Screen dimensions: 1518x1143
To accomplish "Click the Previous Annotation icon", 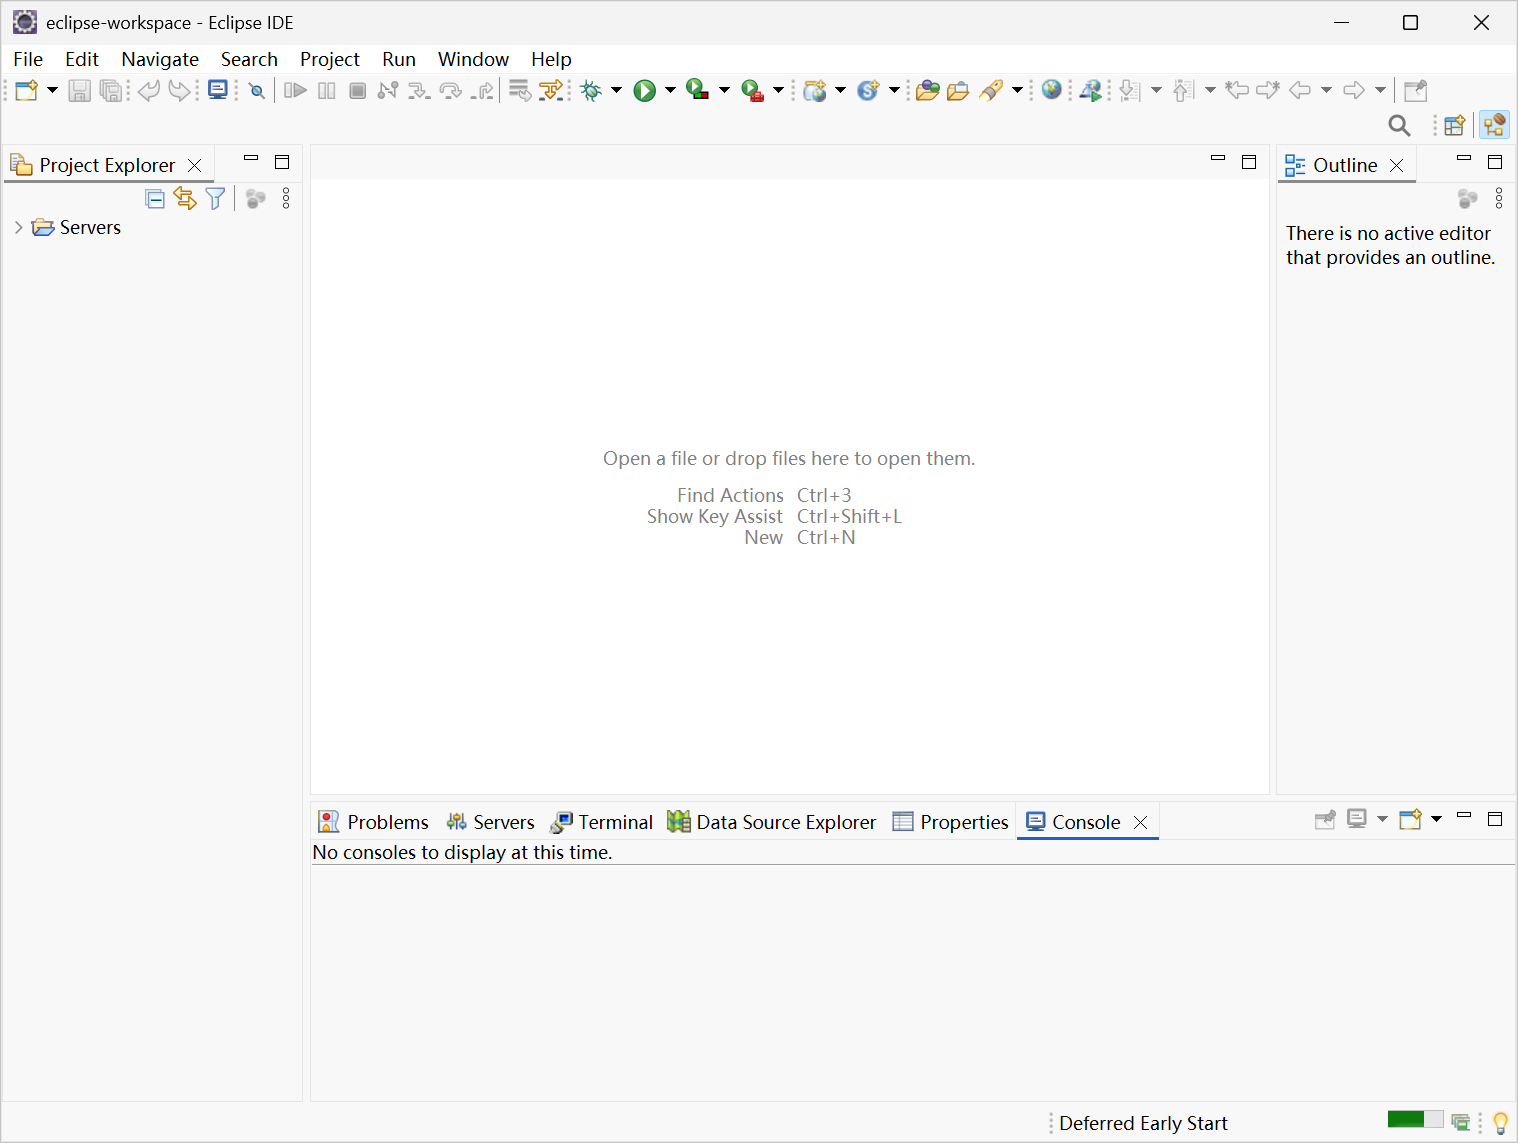I will coord(1184,91).
